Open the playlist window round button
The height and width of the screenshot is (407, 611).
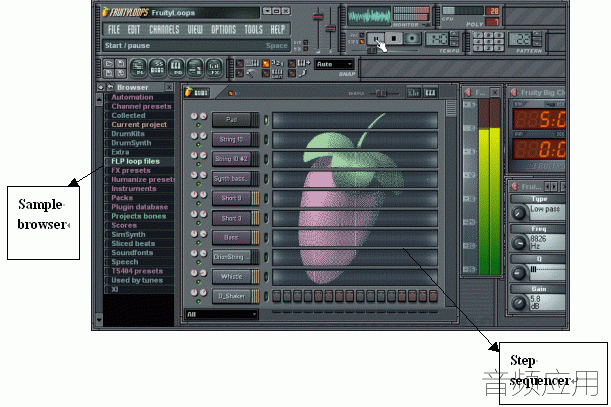[138, 68]
